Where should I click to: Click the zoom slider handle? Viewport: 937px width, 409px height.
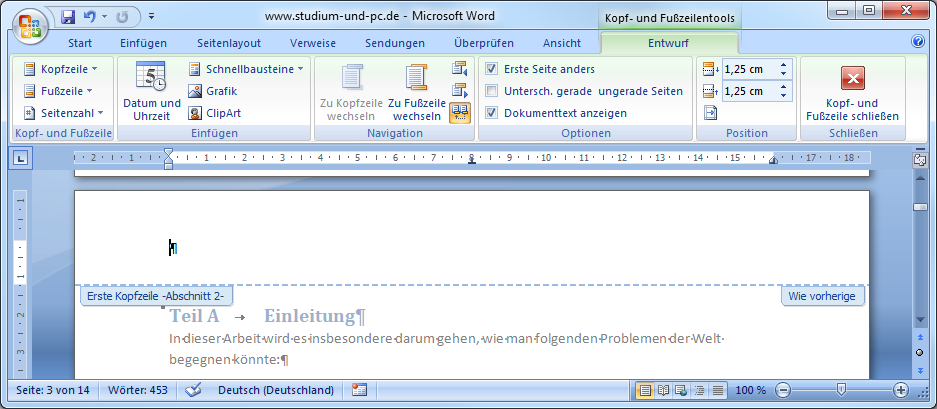point(841,390)
